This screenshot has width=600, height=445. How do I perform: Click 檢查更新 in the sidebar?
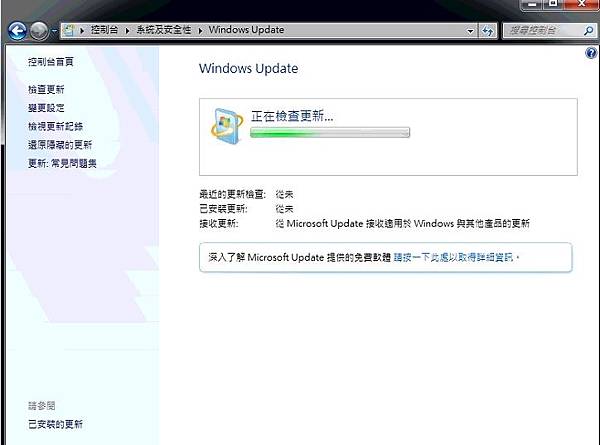click(46, 90)
